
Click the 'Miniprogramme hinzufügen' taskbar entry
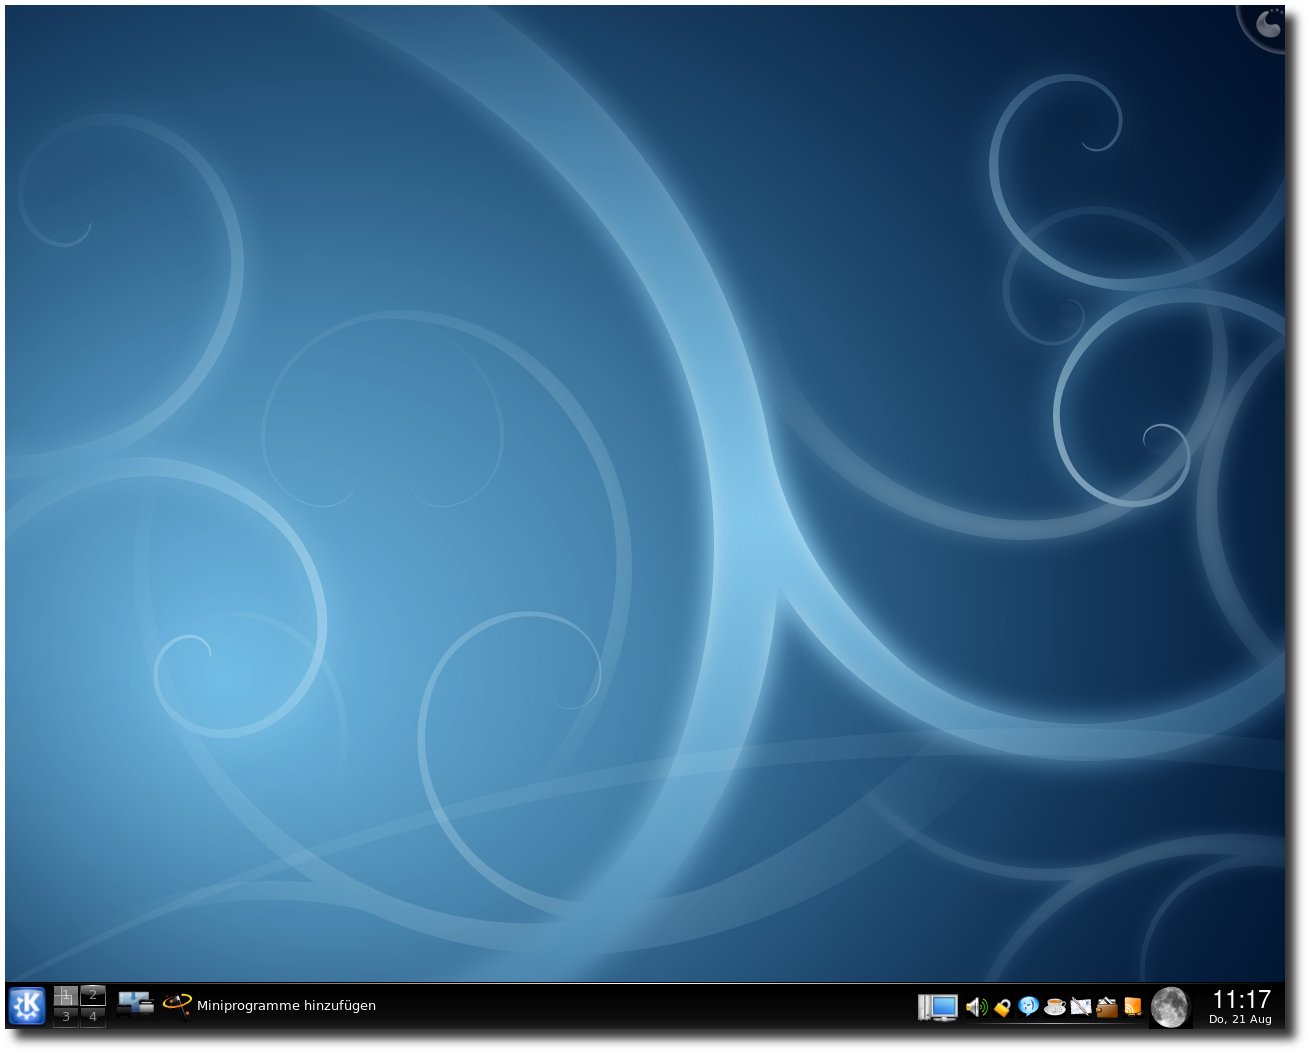270,1005
